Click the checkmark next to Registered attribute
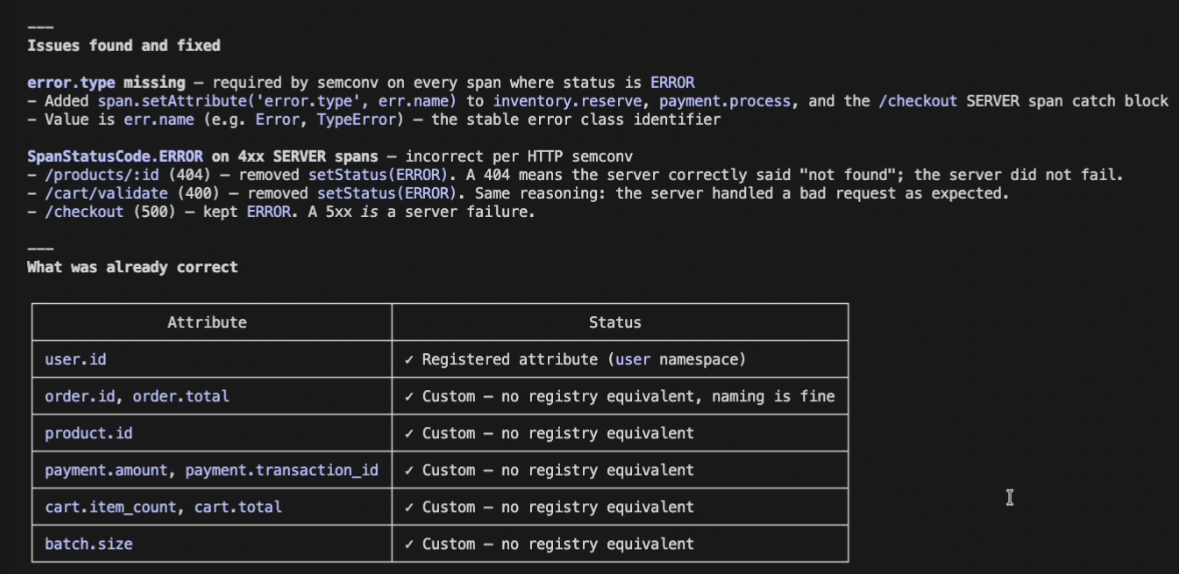 tap(409, 360)
